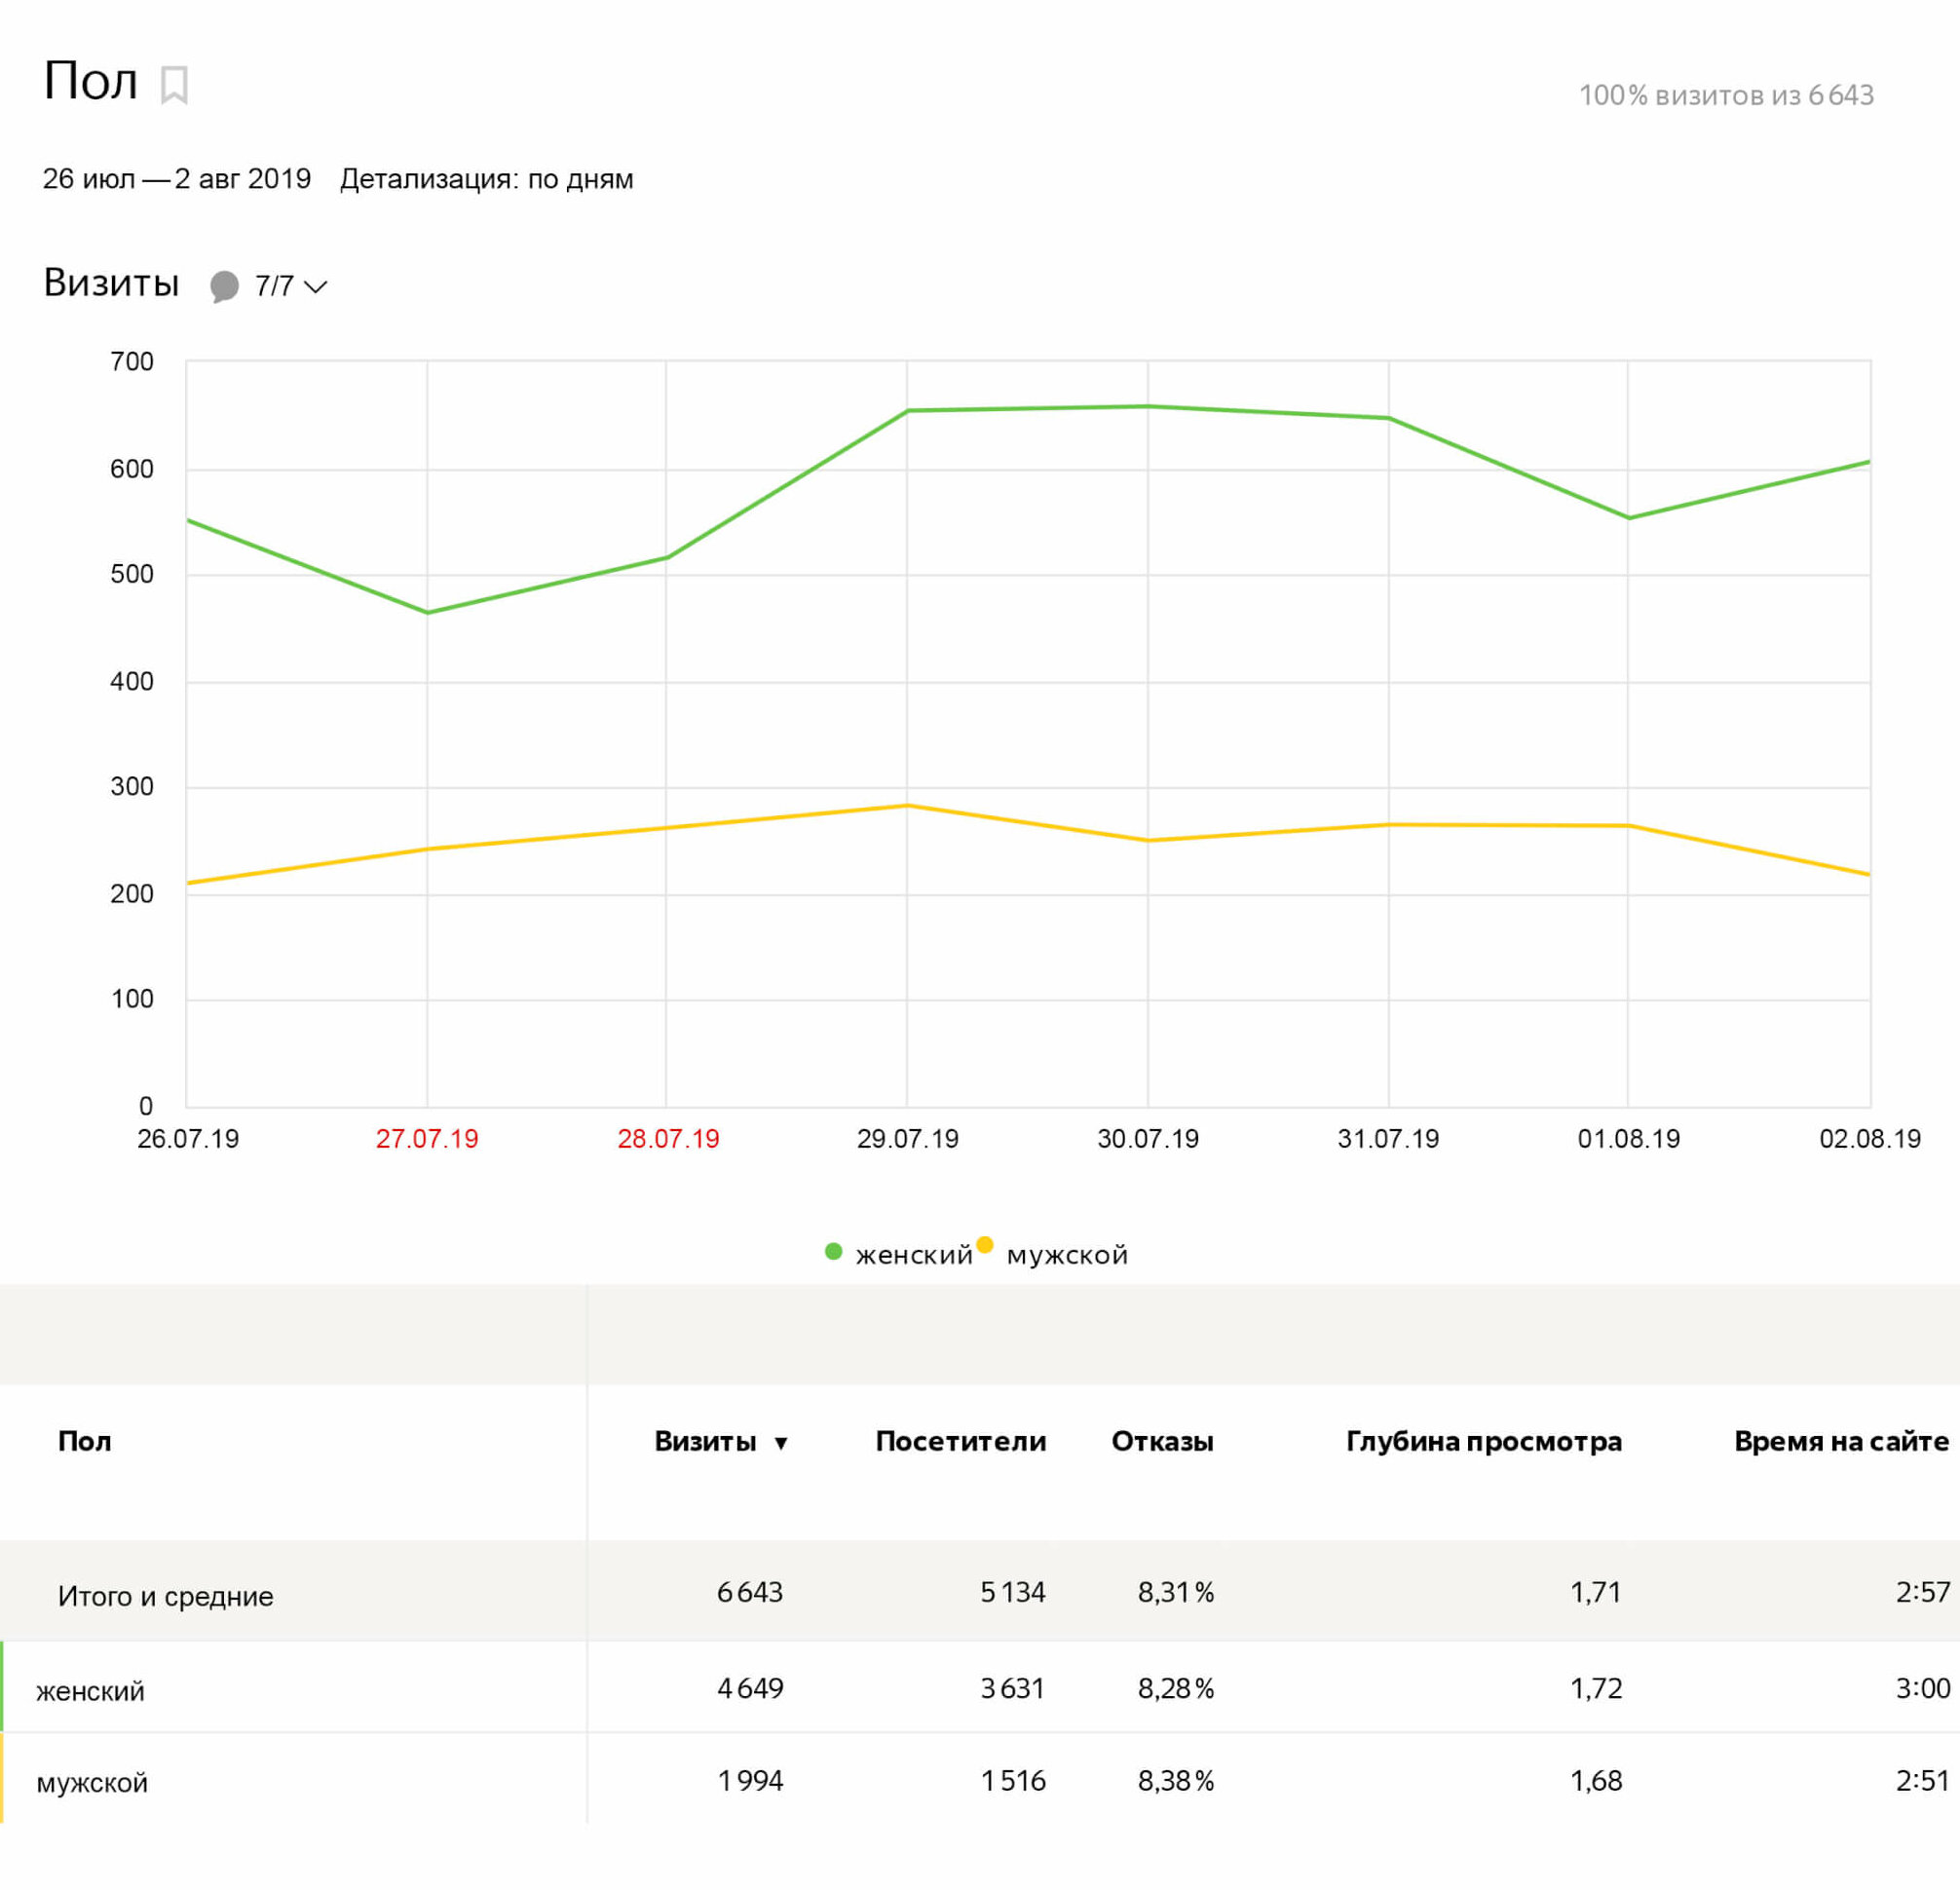
Task: Click the gray comment bubble icon
Action: pos(224,286)
